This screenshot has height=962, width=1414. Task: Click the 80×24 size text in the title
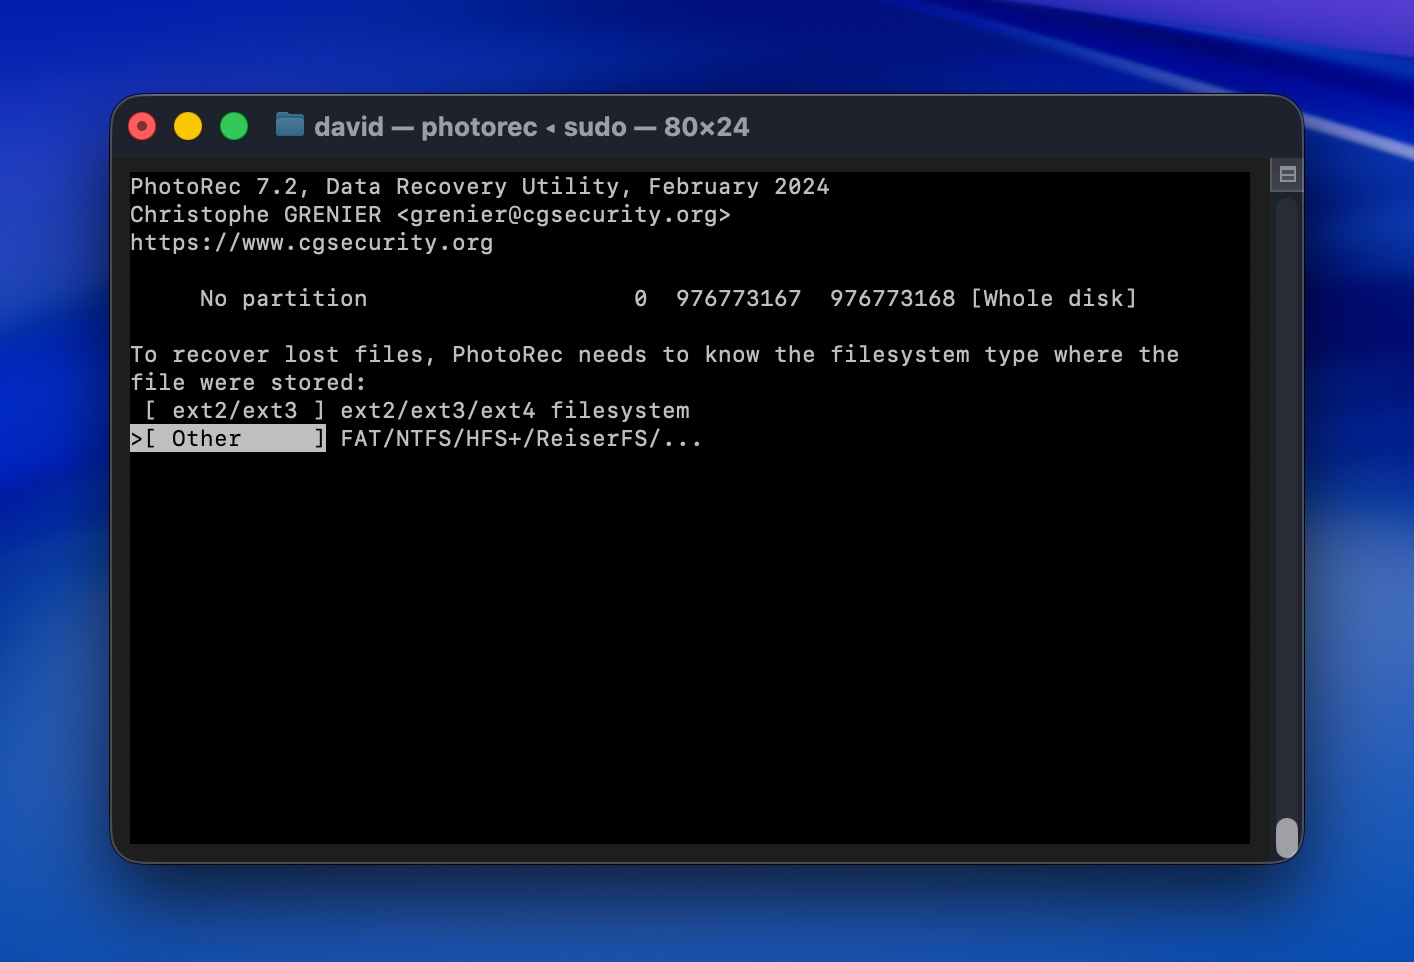705,127
